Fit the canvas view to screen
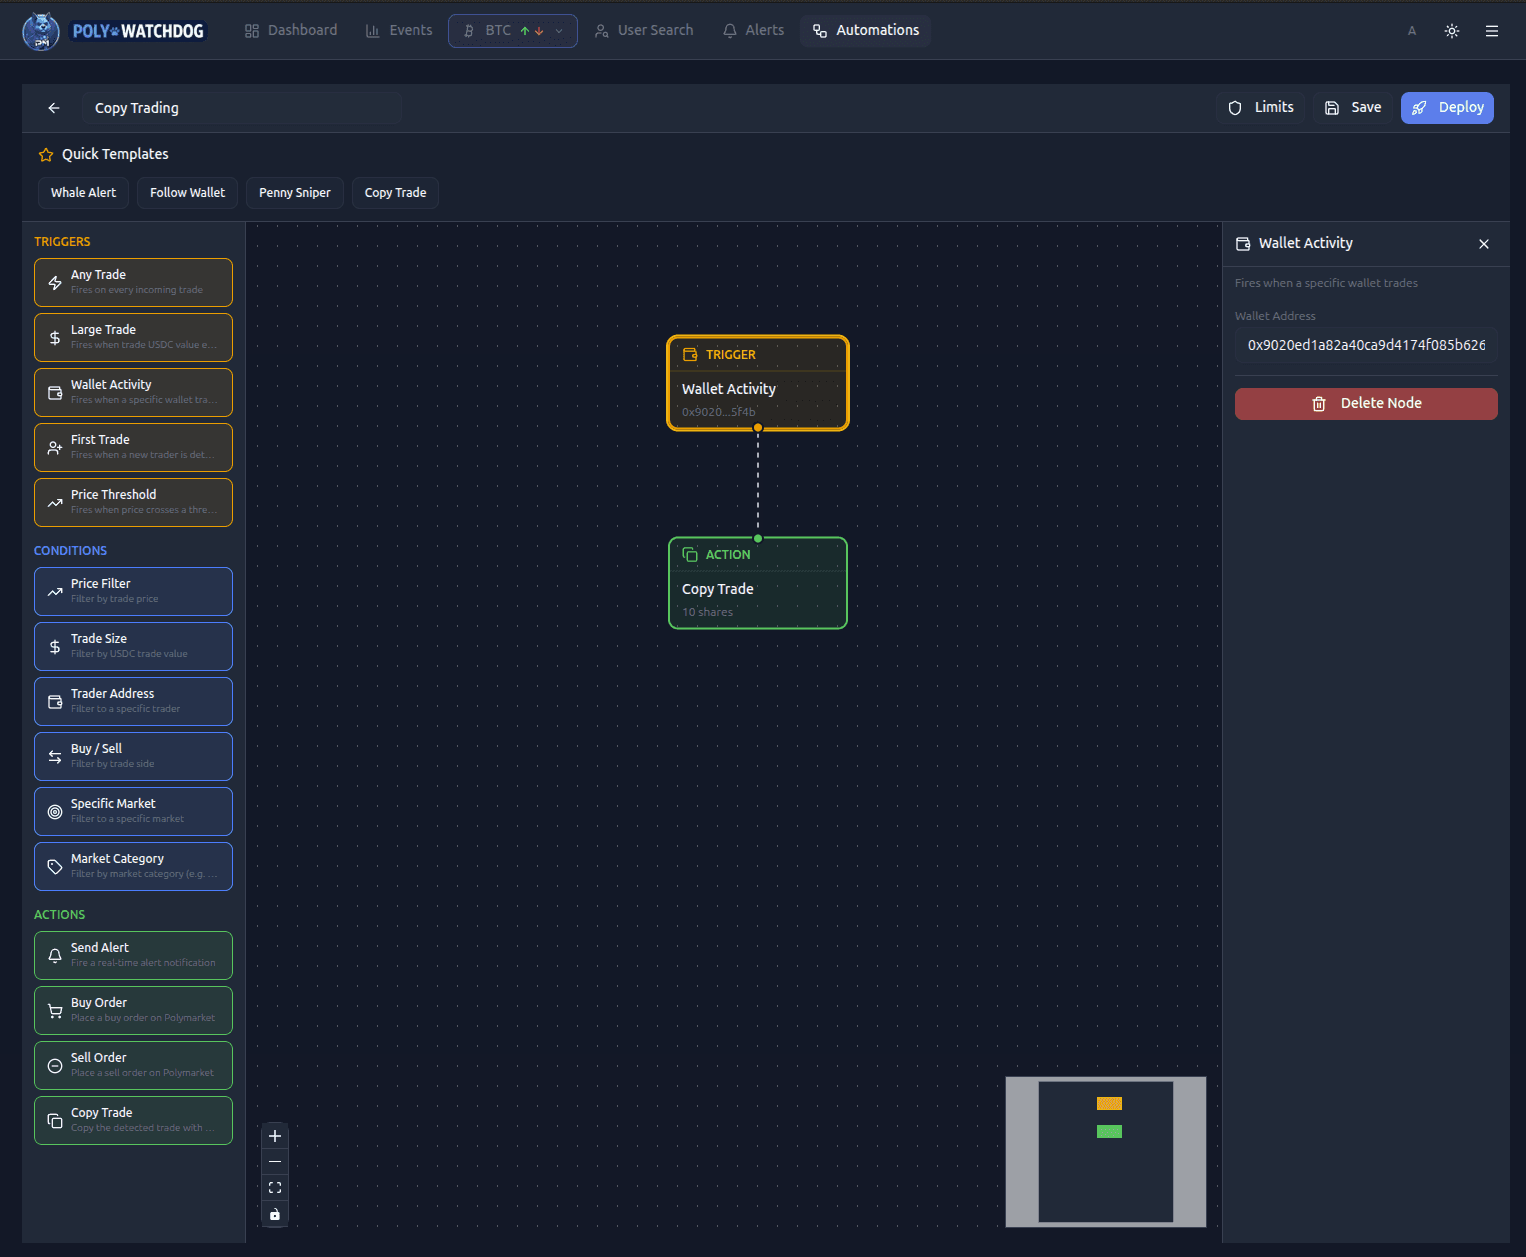This screenshot has width=1526, height=1257. pos(275,1188)
